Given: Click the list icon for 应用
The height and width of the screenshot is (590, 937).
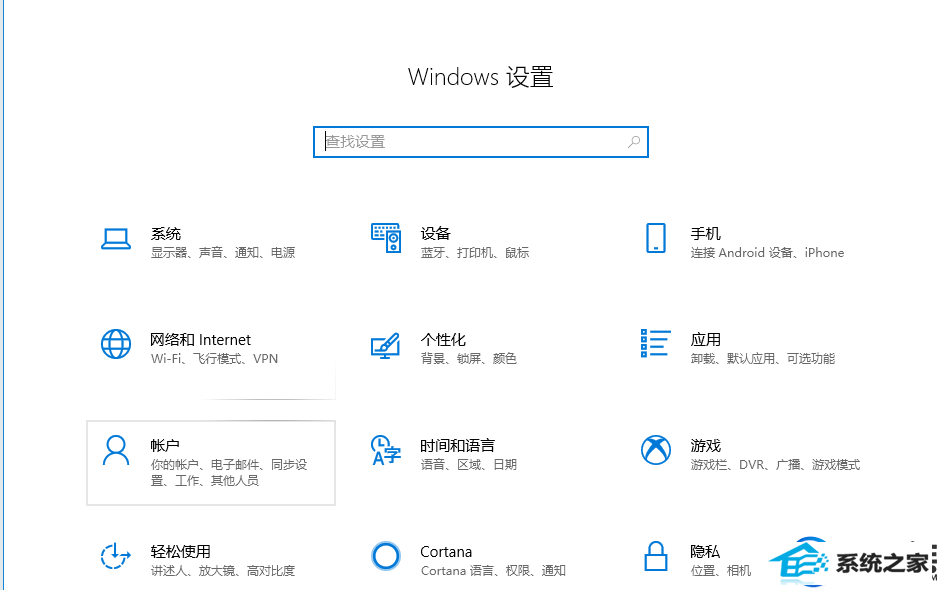Looking at the screenshot, I should click(656, 343).
